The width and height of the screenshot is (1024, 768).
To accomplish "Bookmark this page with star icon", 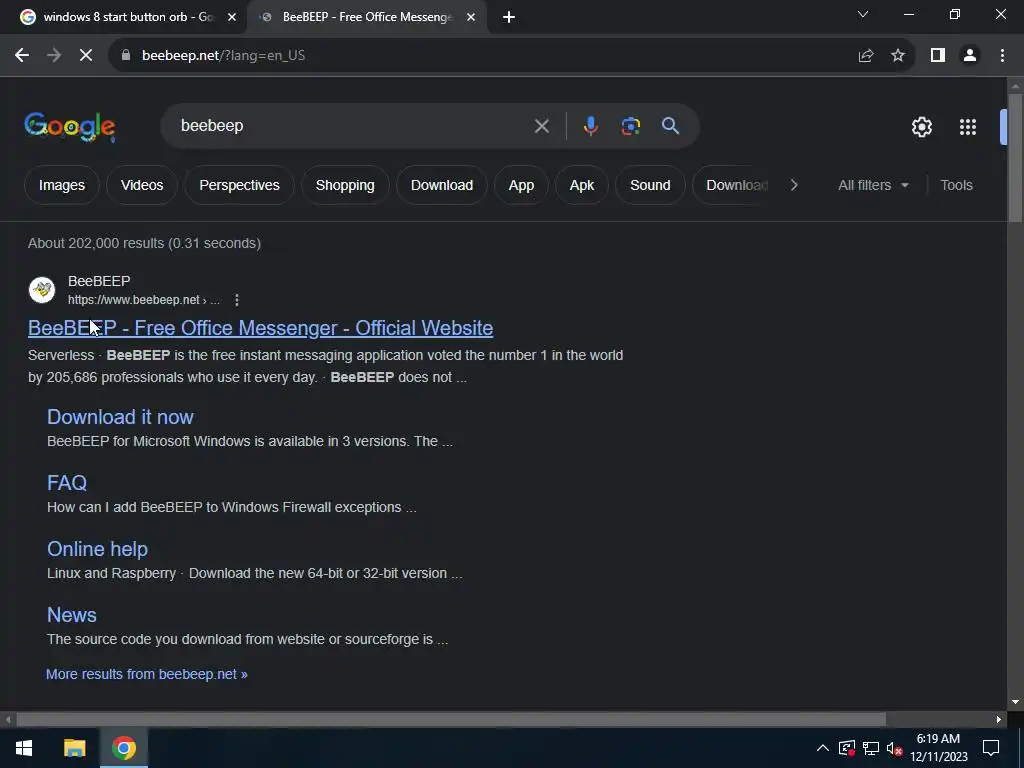I will pyautogui.click(x=898, y=56).
